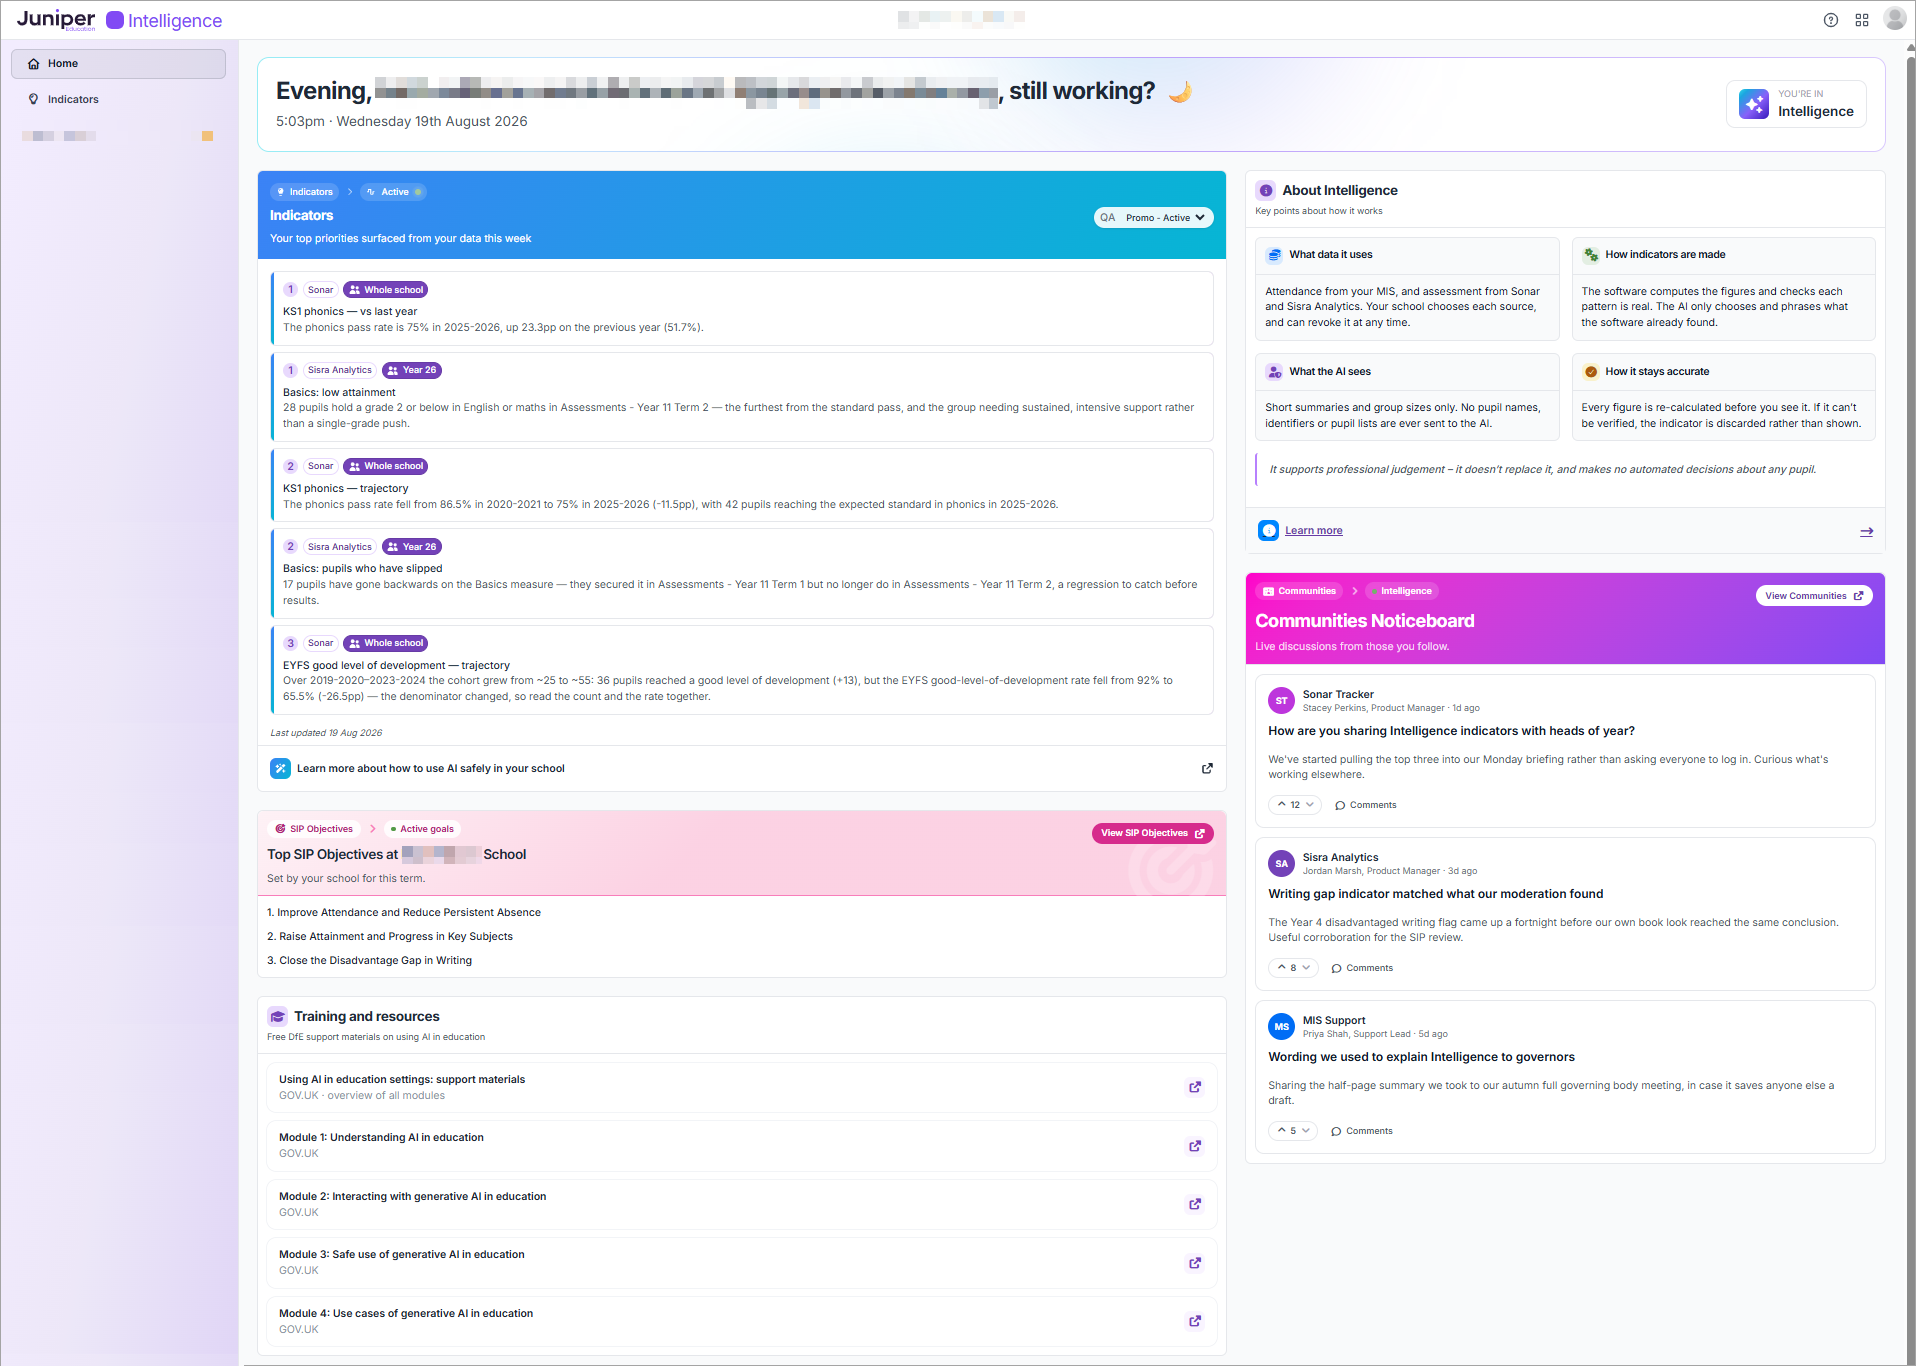Expand the 8 upvotes control
The height and width of the screenshot is (1366, 1916).
1293,968
